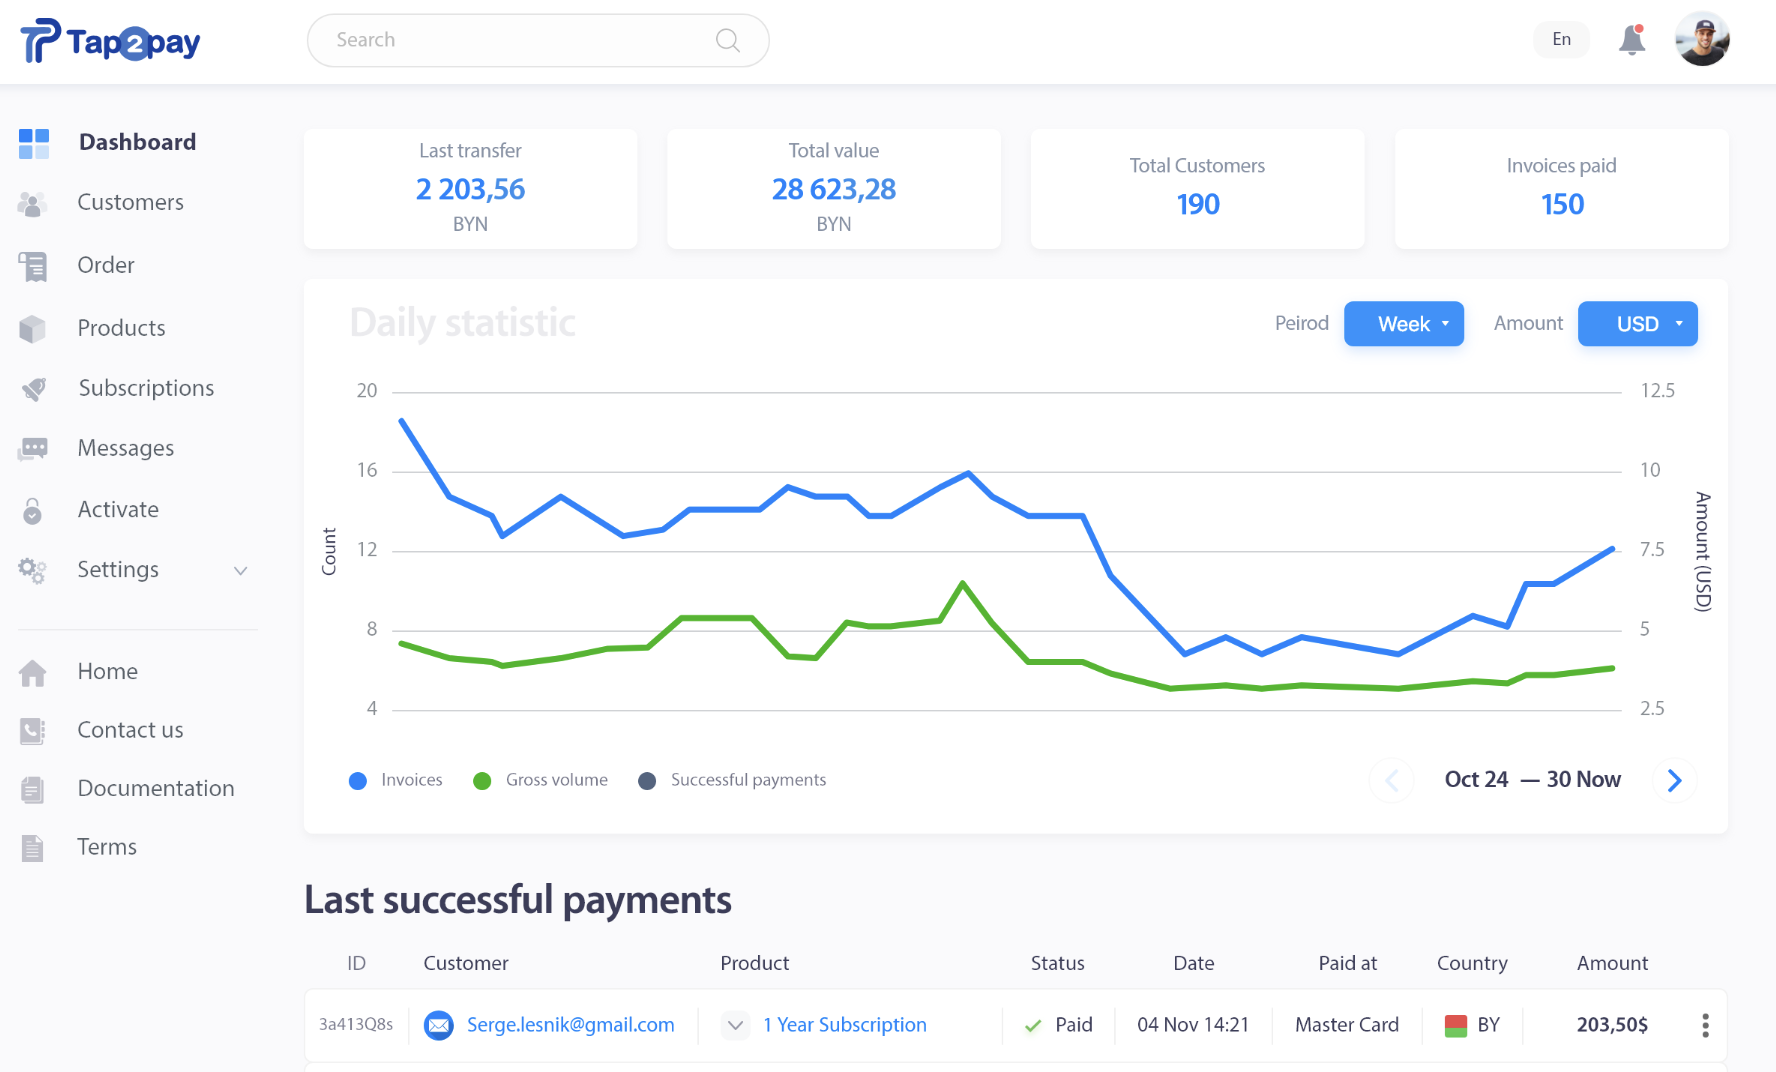The height and width of the screenshot is (1072, 1776).
Task: Open Messages page
Action: pos(126,448)
